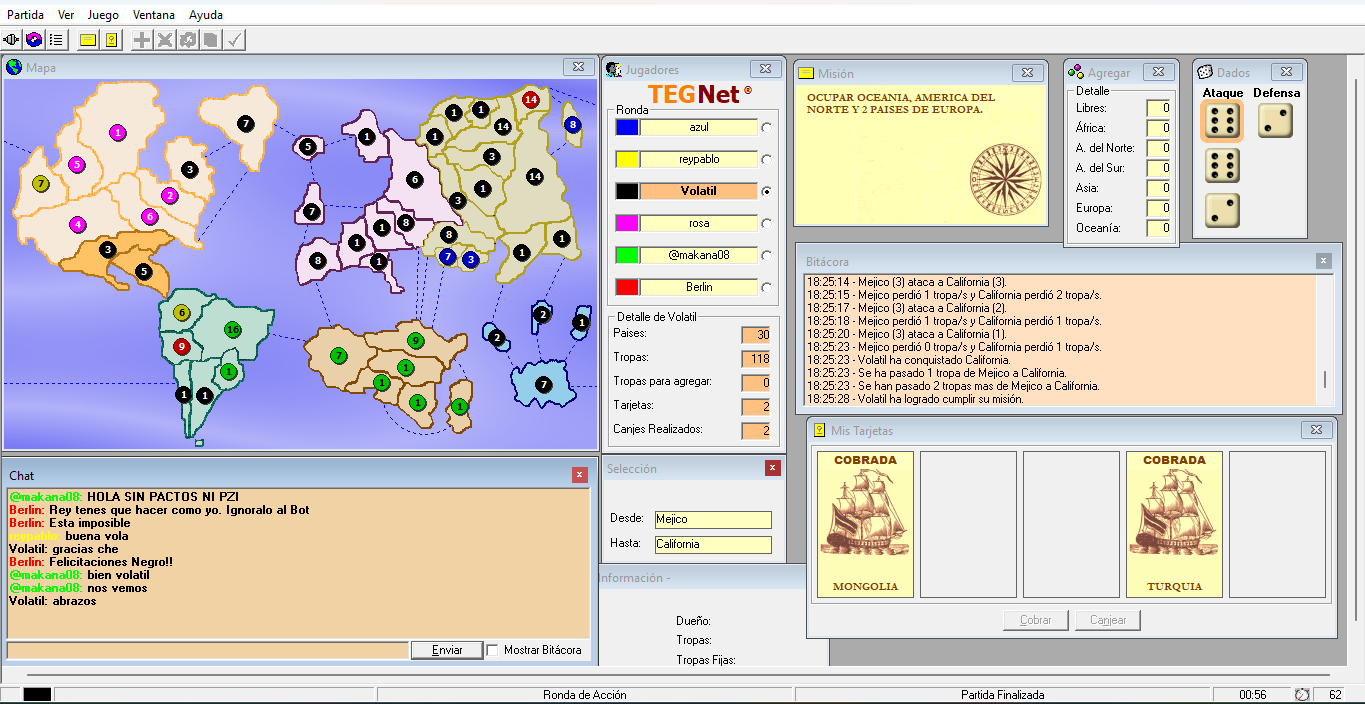Open the Juego menu
This screenshot has height=704, width=1365.
103,15
